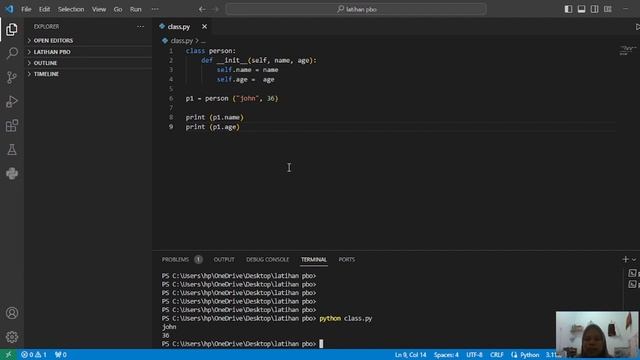This screenshot has width=640, height=360.
Task: Open Source Control view
Action: pyautogui.click(x=12, y=77)
